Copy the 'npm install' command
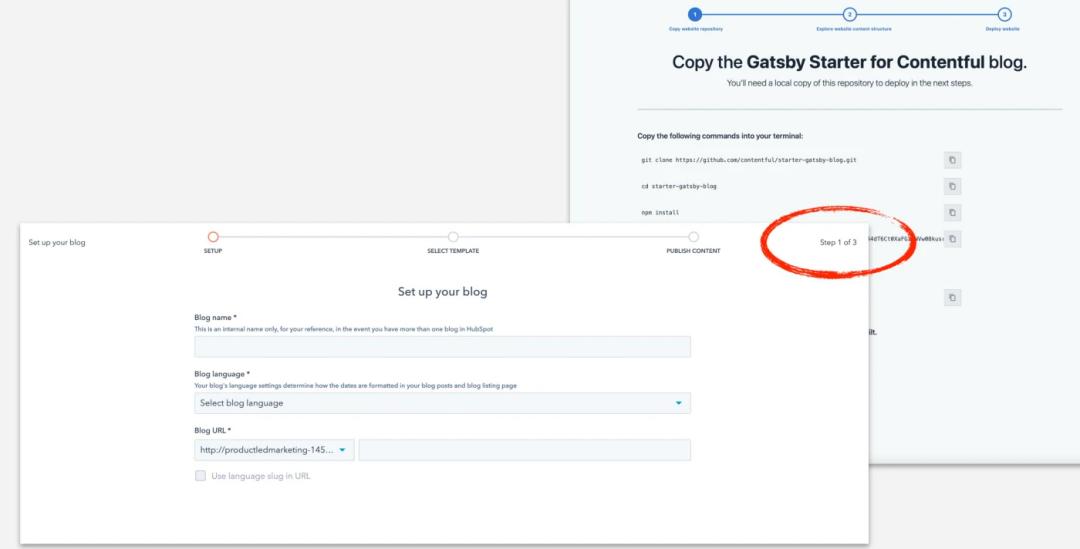The height and width of the screenshot is (549, 1080). 952,213
